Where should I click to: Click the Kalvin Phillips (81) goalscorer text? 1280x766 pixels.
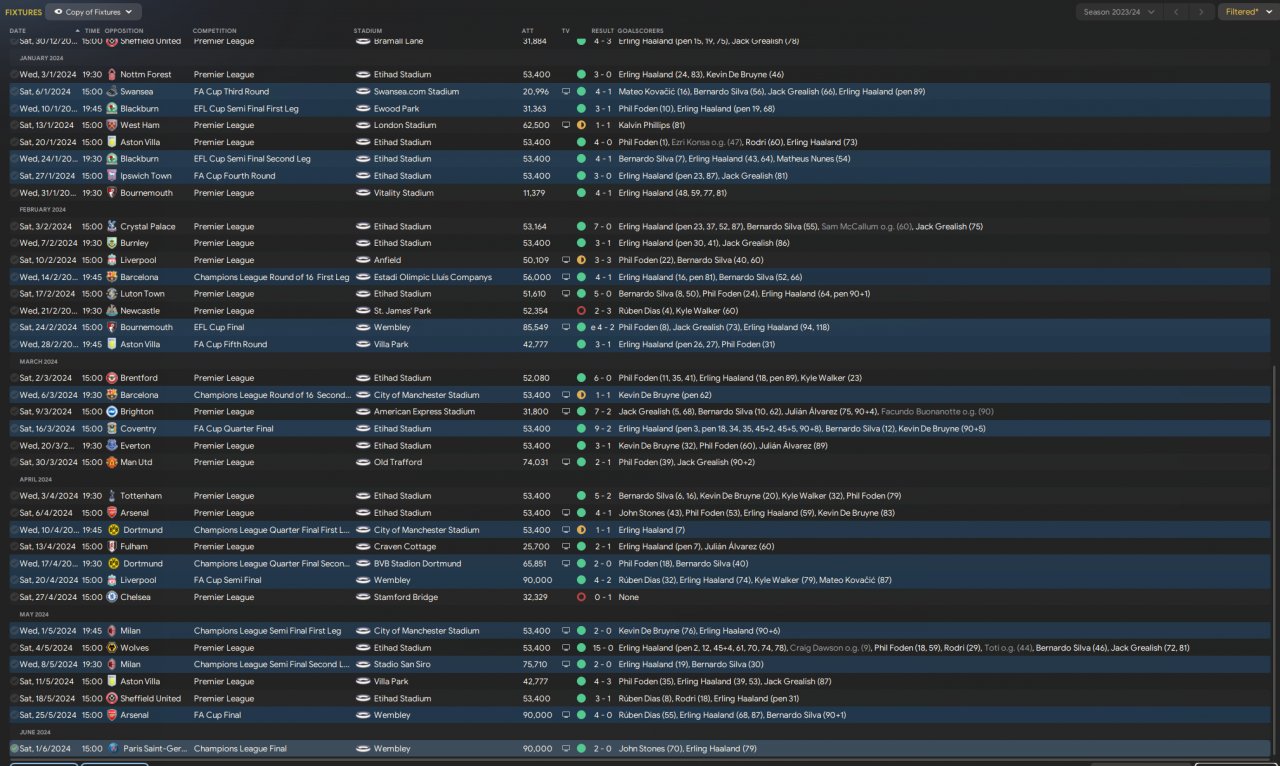(652, 125)
